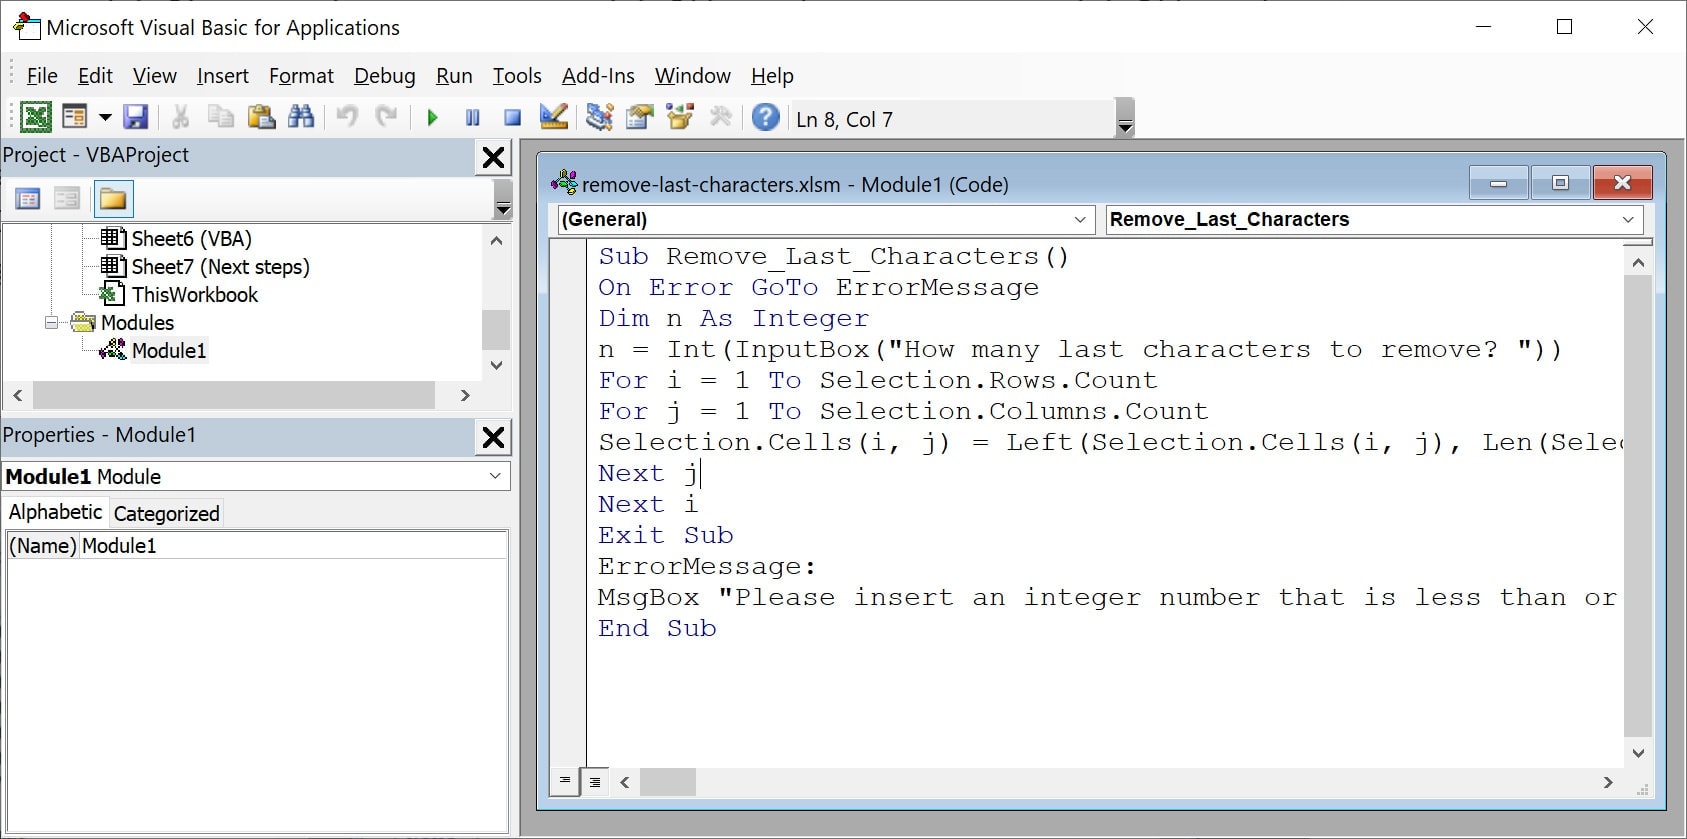The height and width of the screenshot is (839, 1687).
Task: Click code window horizontal scroll left arrow
Action: 625,782
